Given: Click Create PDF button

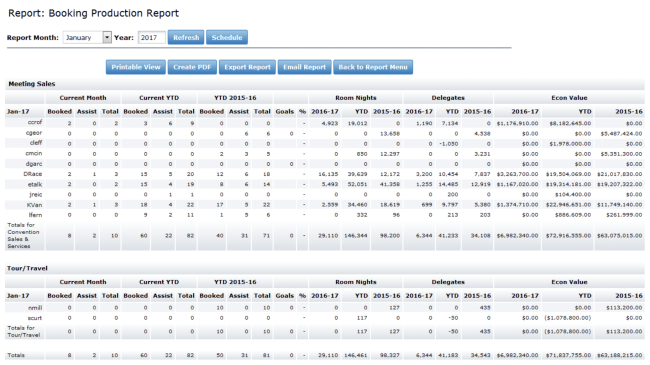Looking at the screenshot, I should point(192,67).
